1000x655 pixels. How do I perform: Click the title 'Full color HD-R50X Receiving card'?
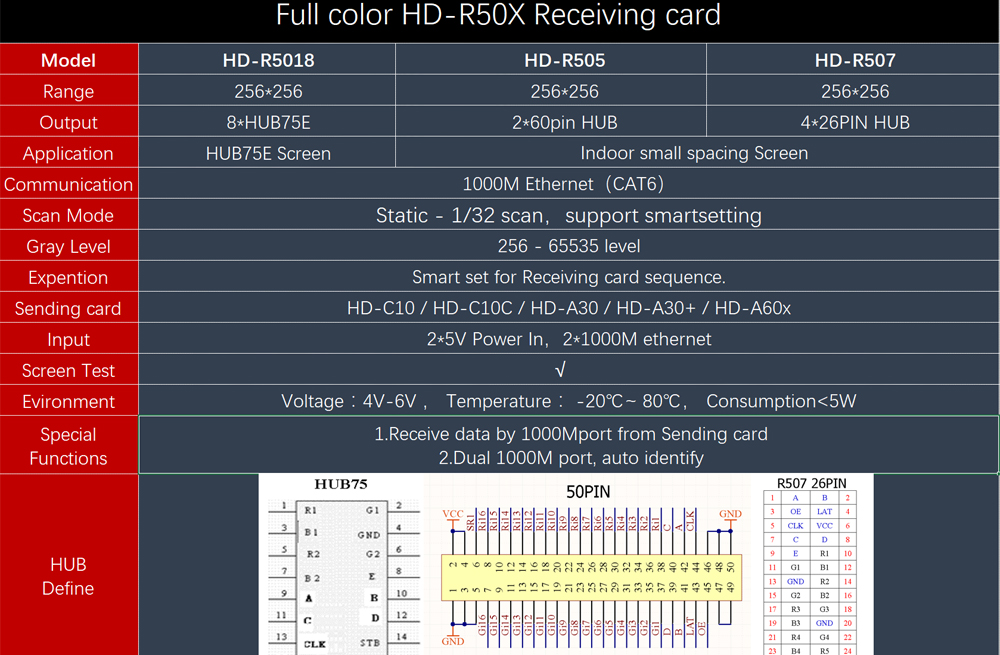498,15
